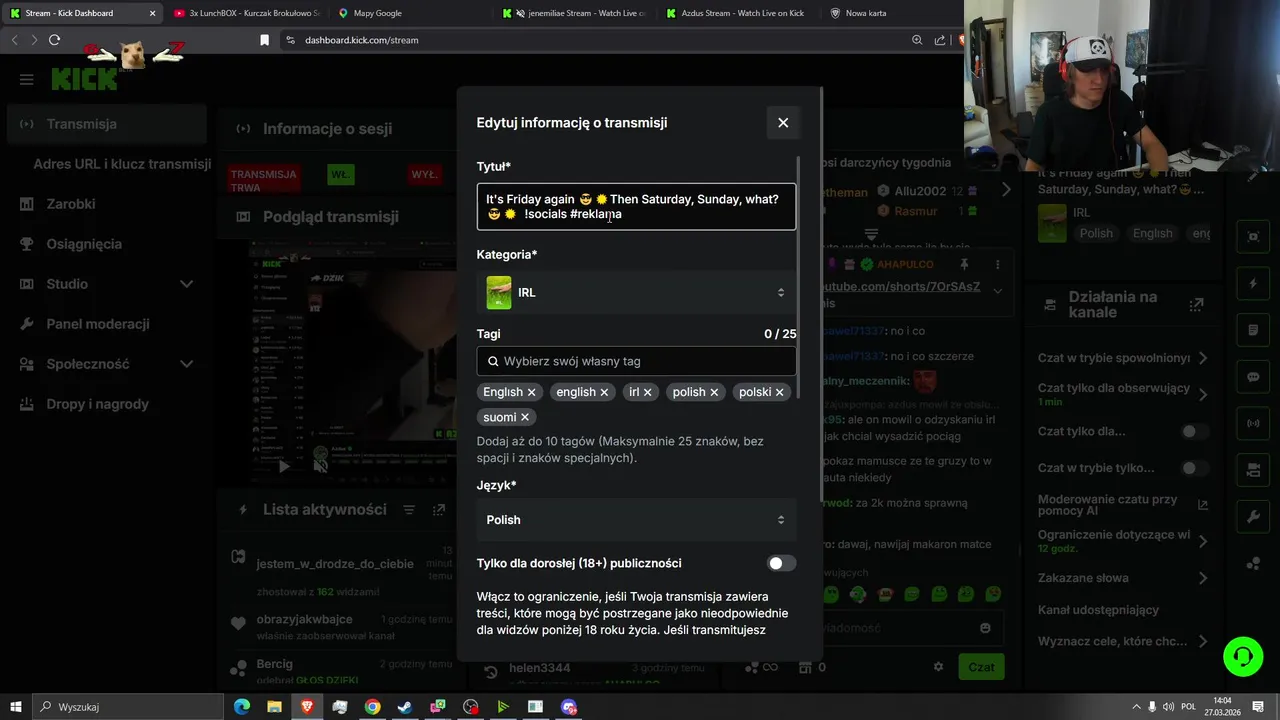Click the wrench side panel icon

click(1253, 517)
